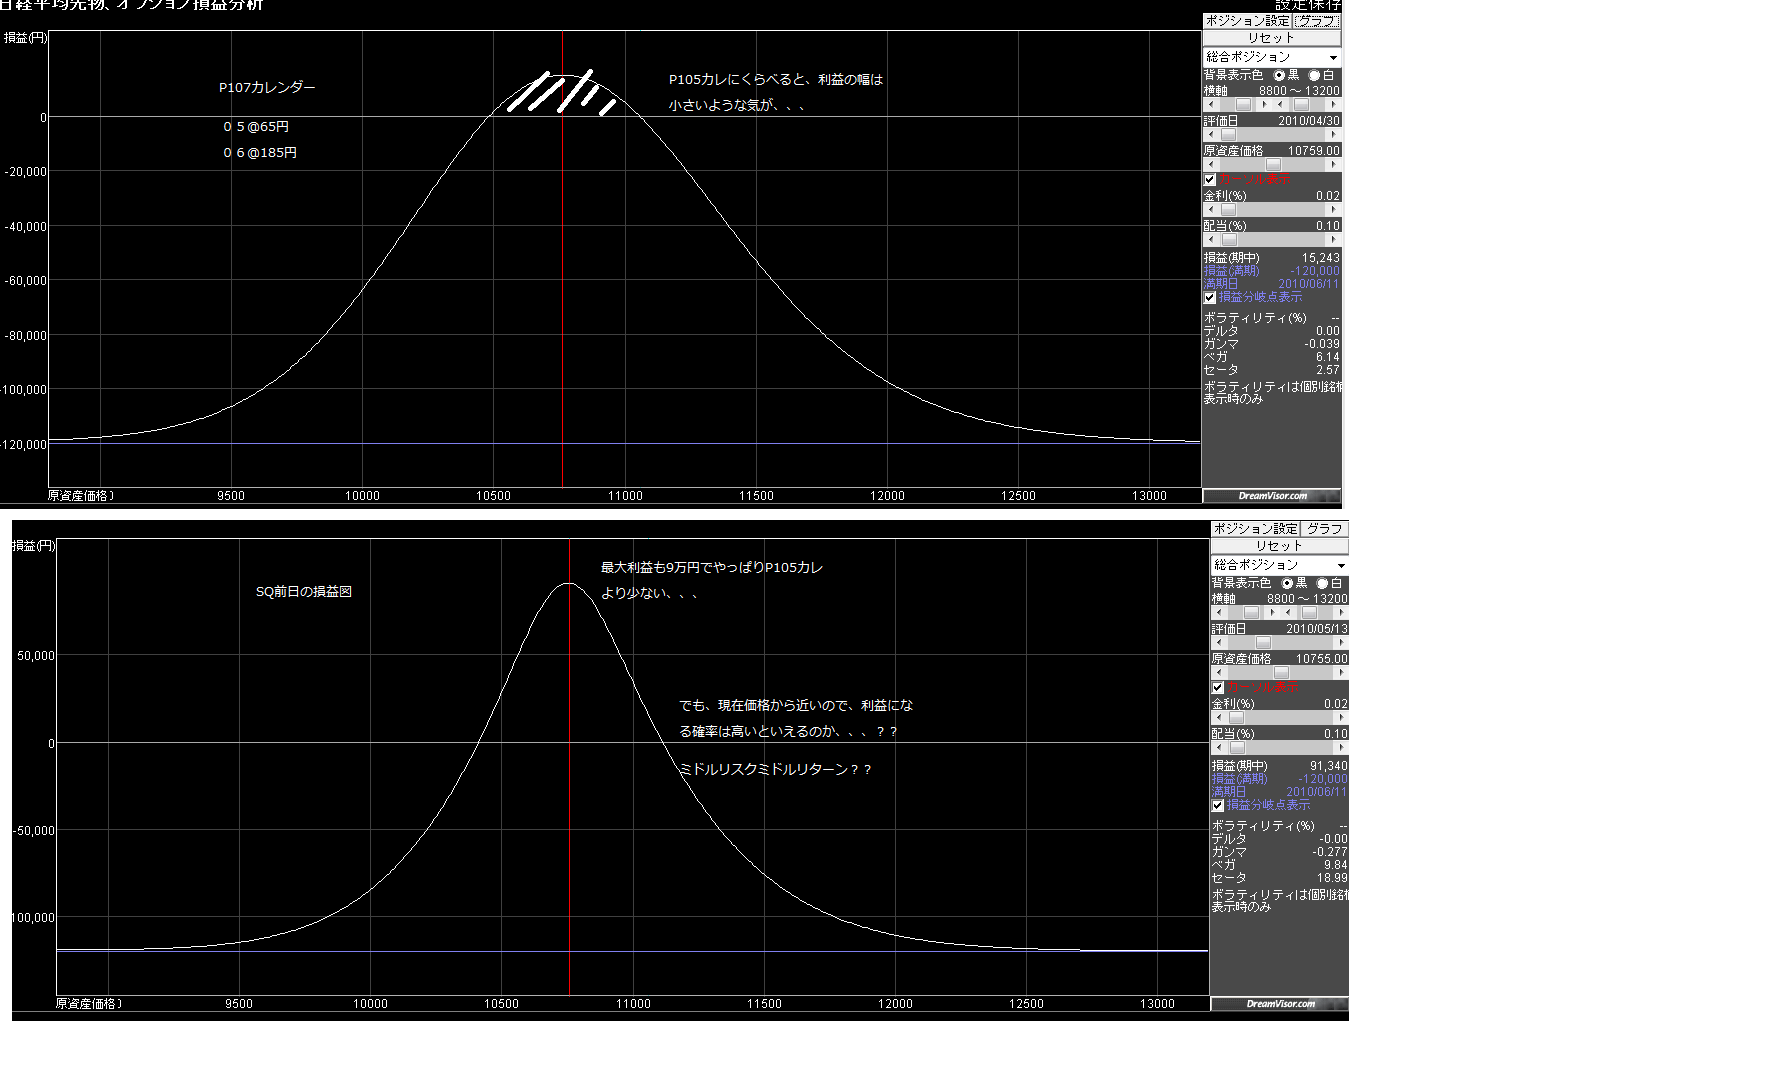Click right arrow of 金利(%) scrollbar in top panel
This screenshot has height=1076, width=1788.
coord(1333,210)
